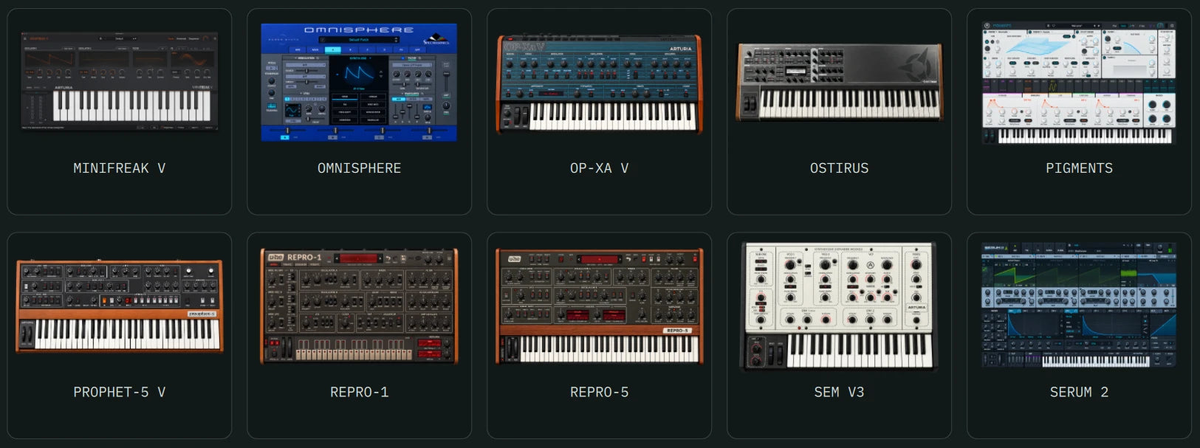1200x448 pixels.
Task: Open the Prophet-5 V synth thumbnail
Action: click(x=120, y=307)
